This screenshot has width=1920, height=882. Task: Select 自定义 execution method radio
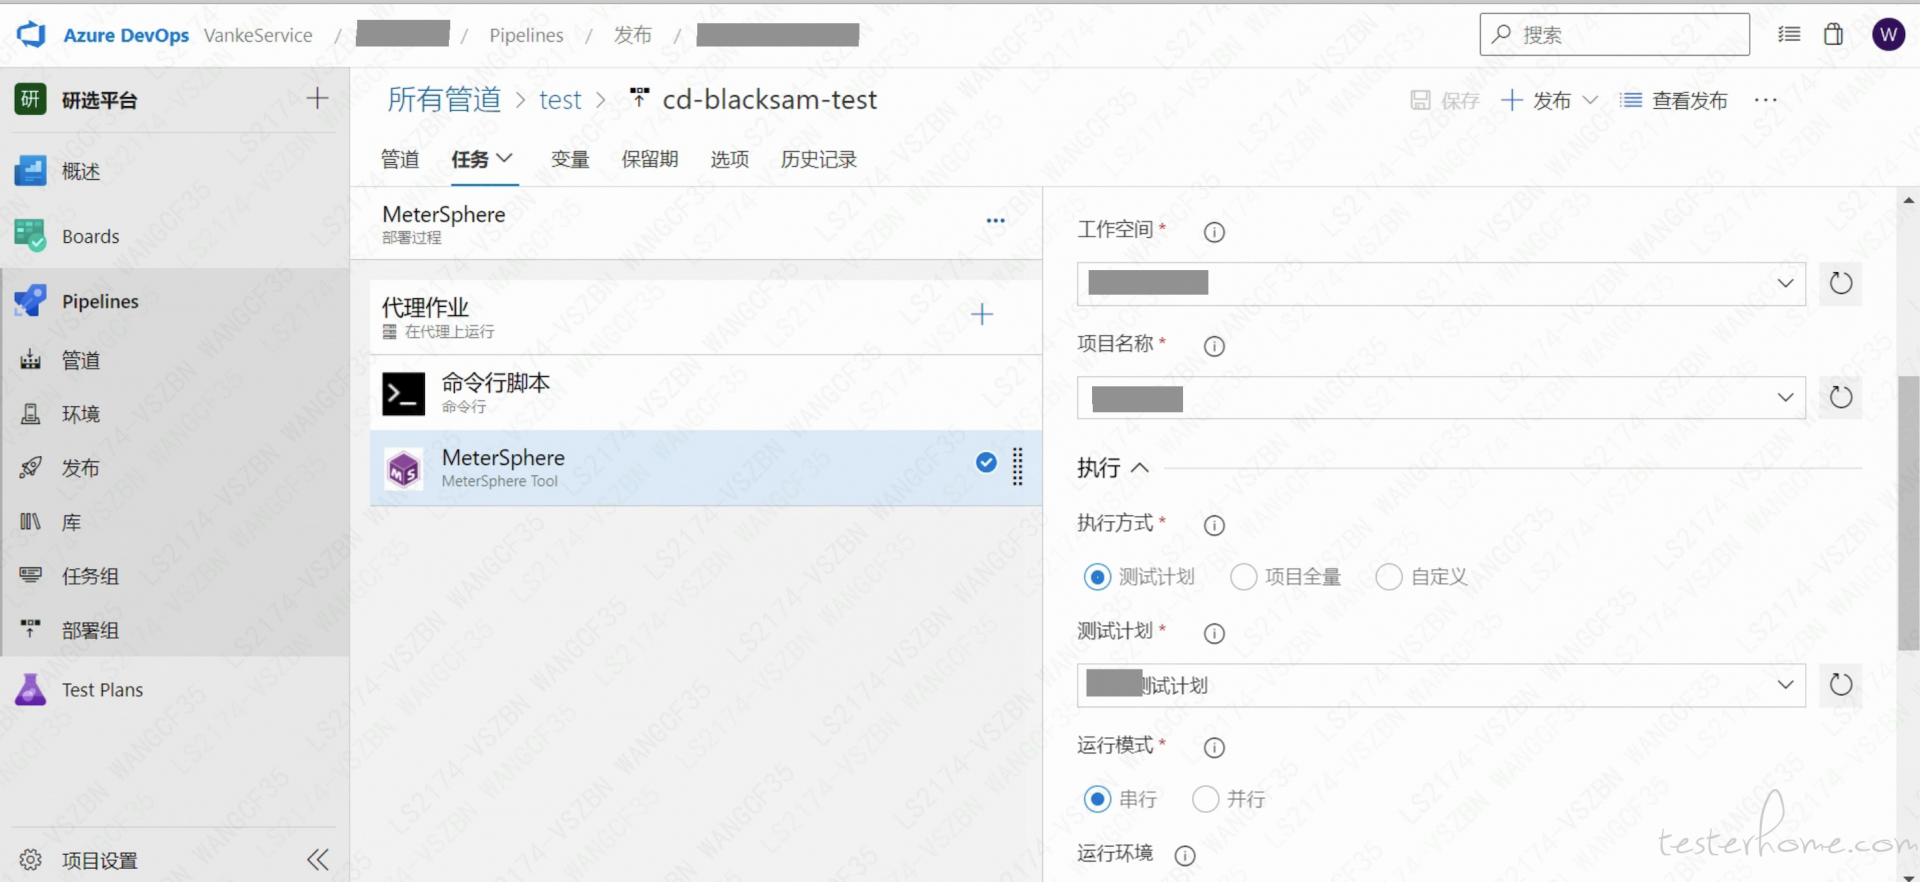[1389, 577]
